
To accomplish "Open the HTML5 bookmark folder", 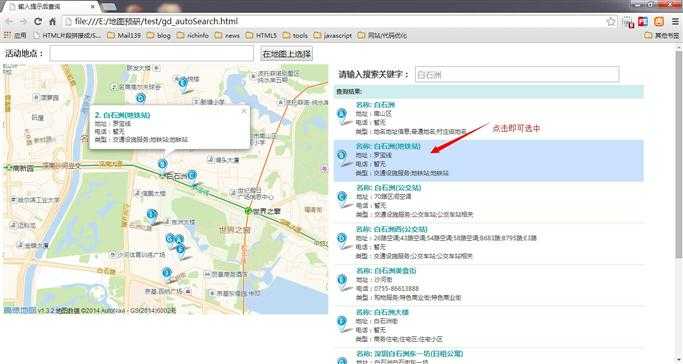I will tap(261, 35).
